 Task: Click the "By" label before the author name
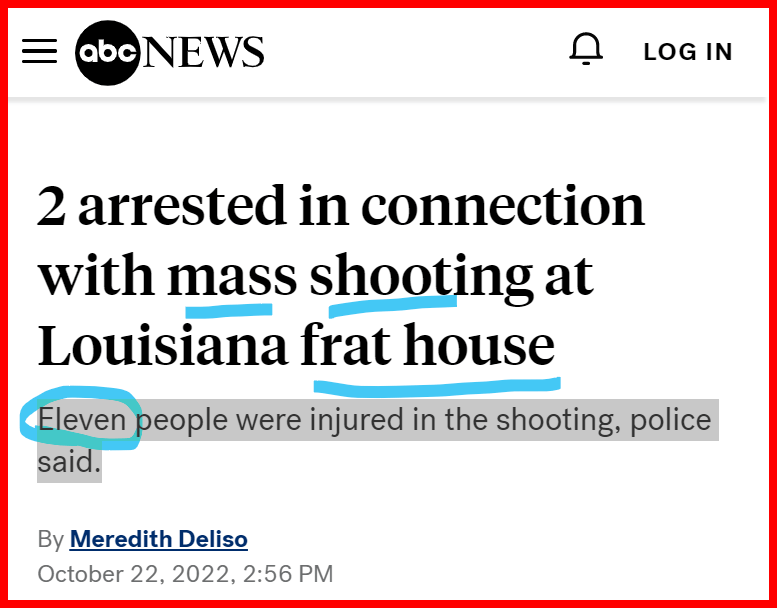coord(50,540)
